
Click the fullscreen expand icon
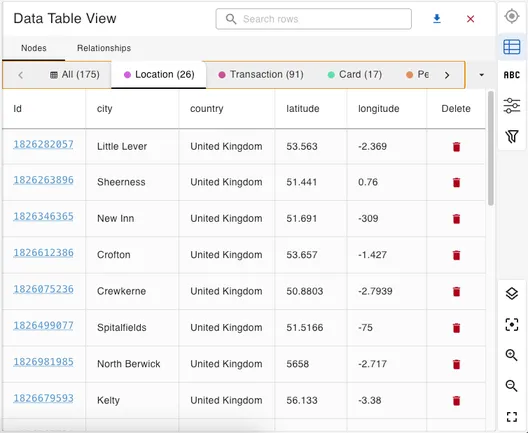tap(512, 417)
